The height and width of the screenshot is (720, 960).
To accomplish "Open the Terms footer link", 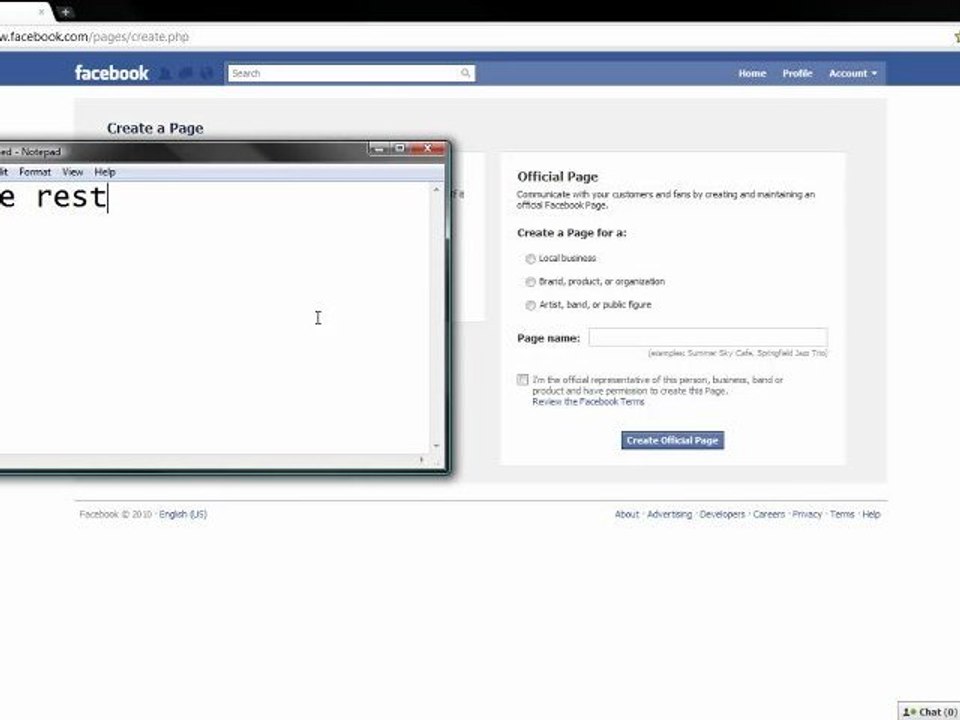I will coord(842,514).
